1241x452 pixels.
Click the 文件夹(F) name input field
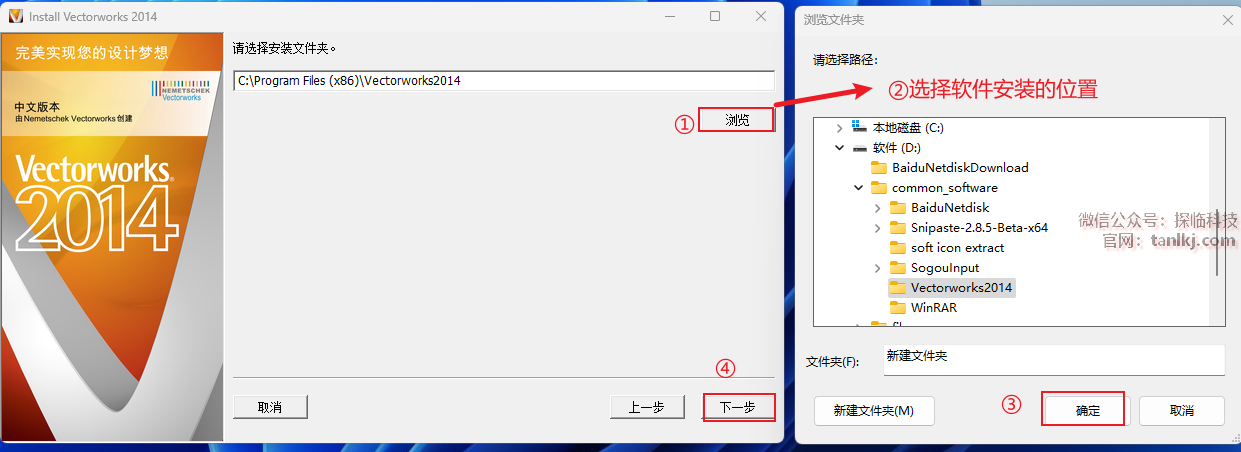tap(1054, 360)
